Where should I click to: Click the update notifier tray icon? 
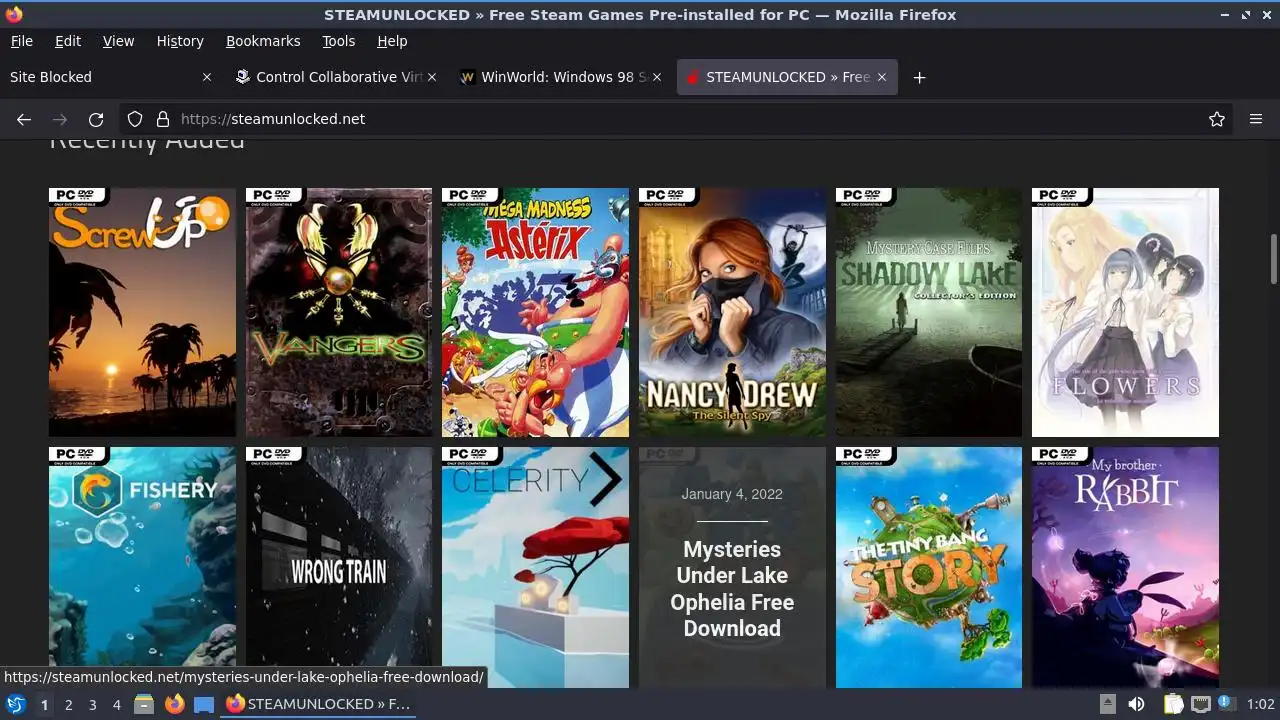1226,704
